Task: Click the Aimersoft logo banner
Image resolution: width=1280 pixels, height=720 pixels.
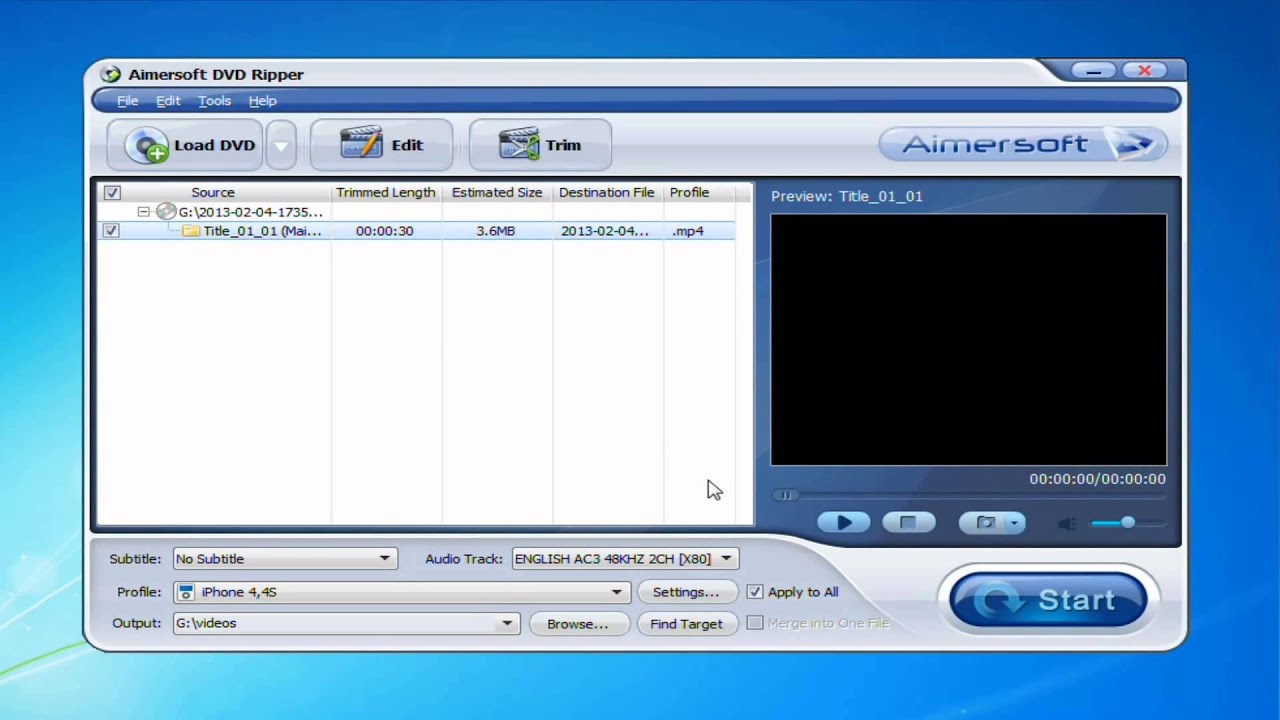Action: coord(1023,144)
